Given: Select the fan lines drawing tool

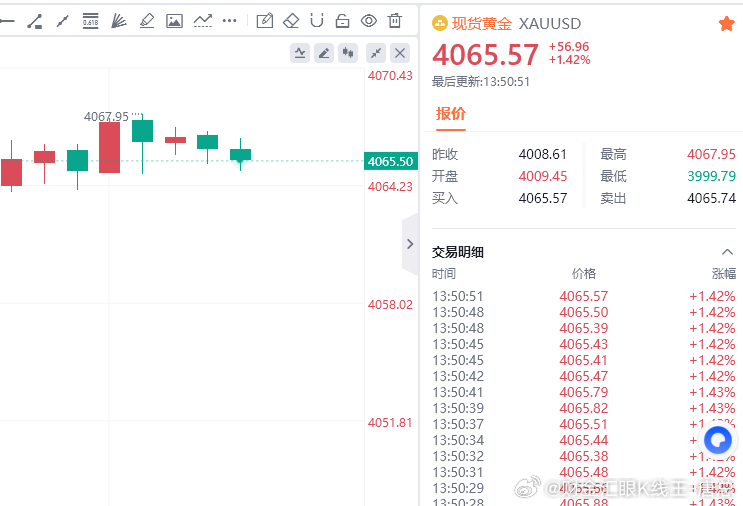Looking at the screenshot, I should pos(118,21).
